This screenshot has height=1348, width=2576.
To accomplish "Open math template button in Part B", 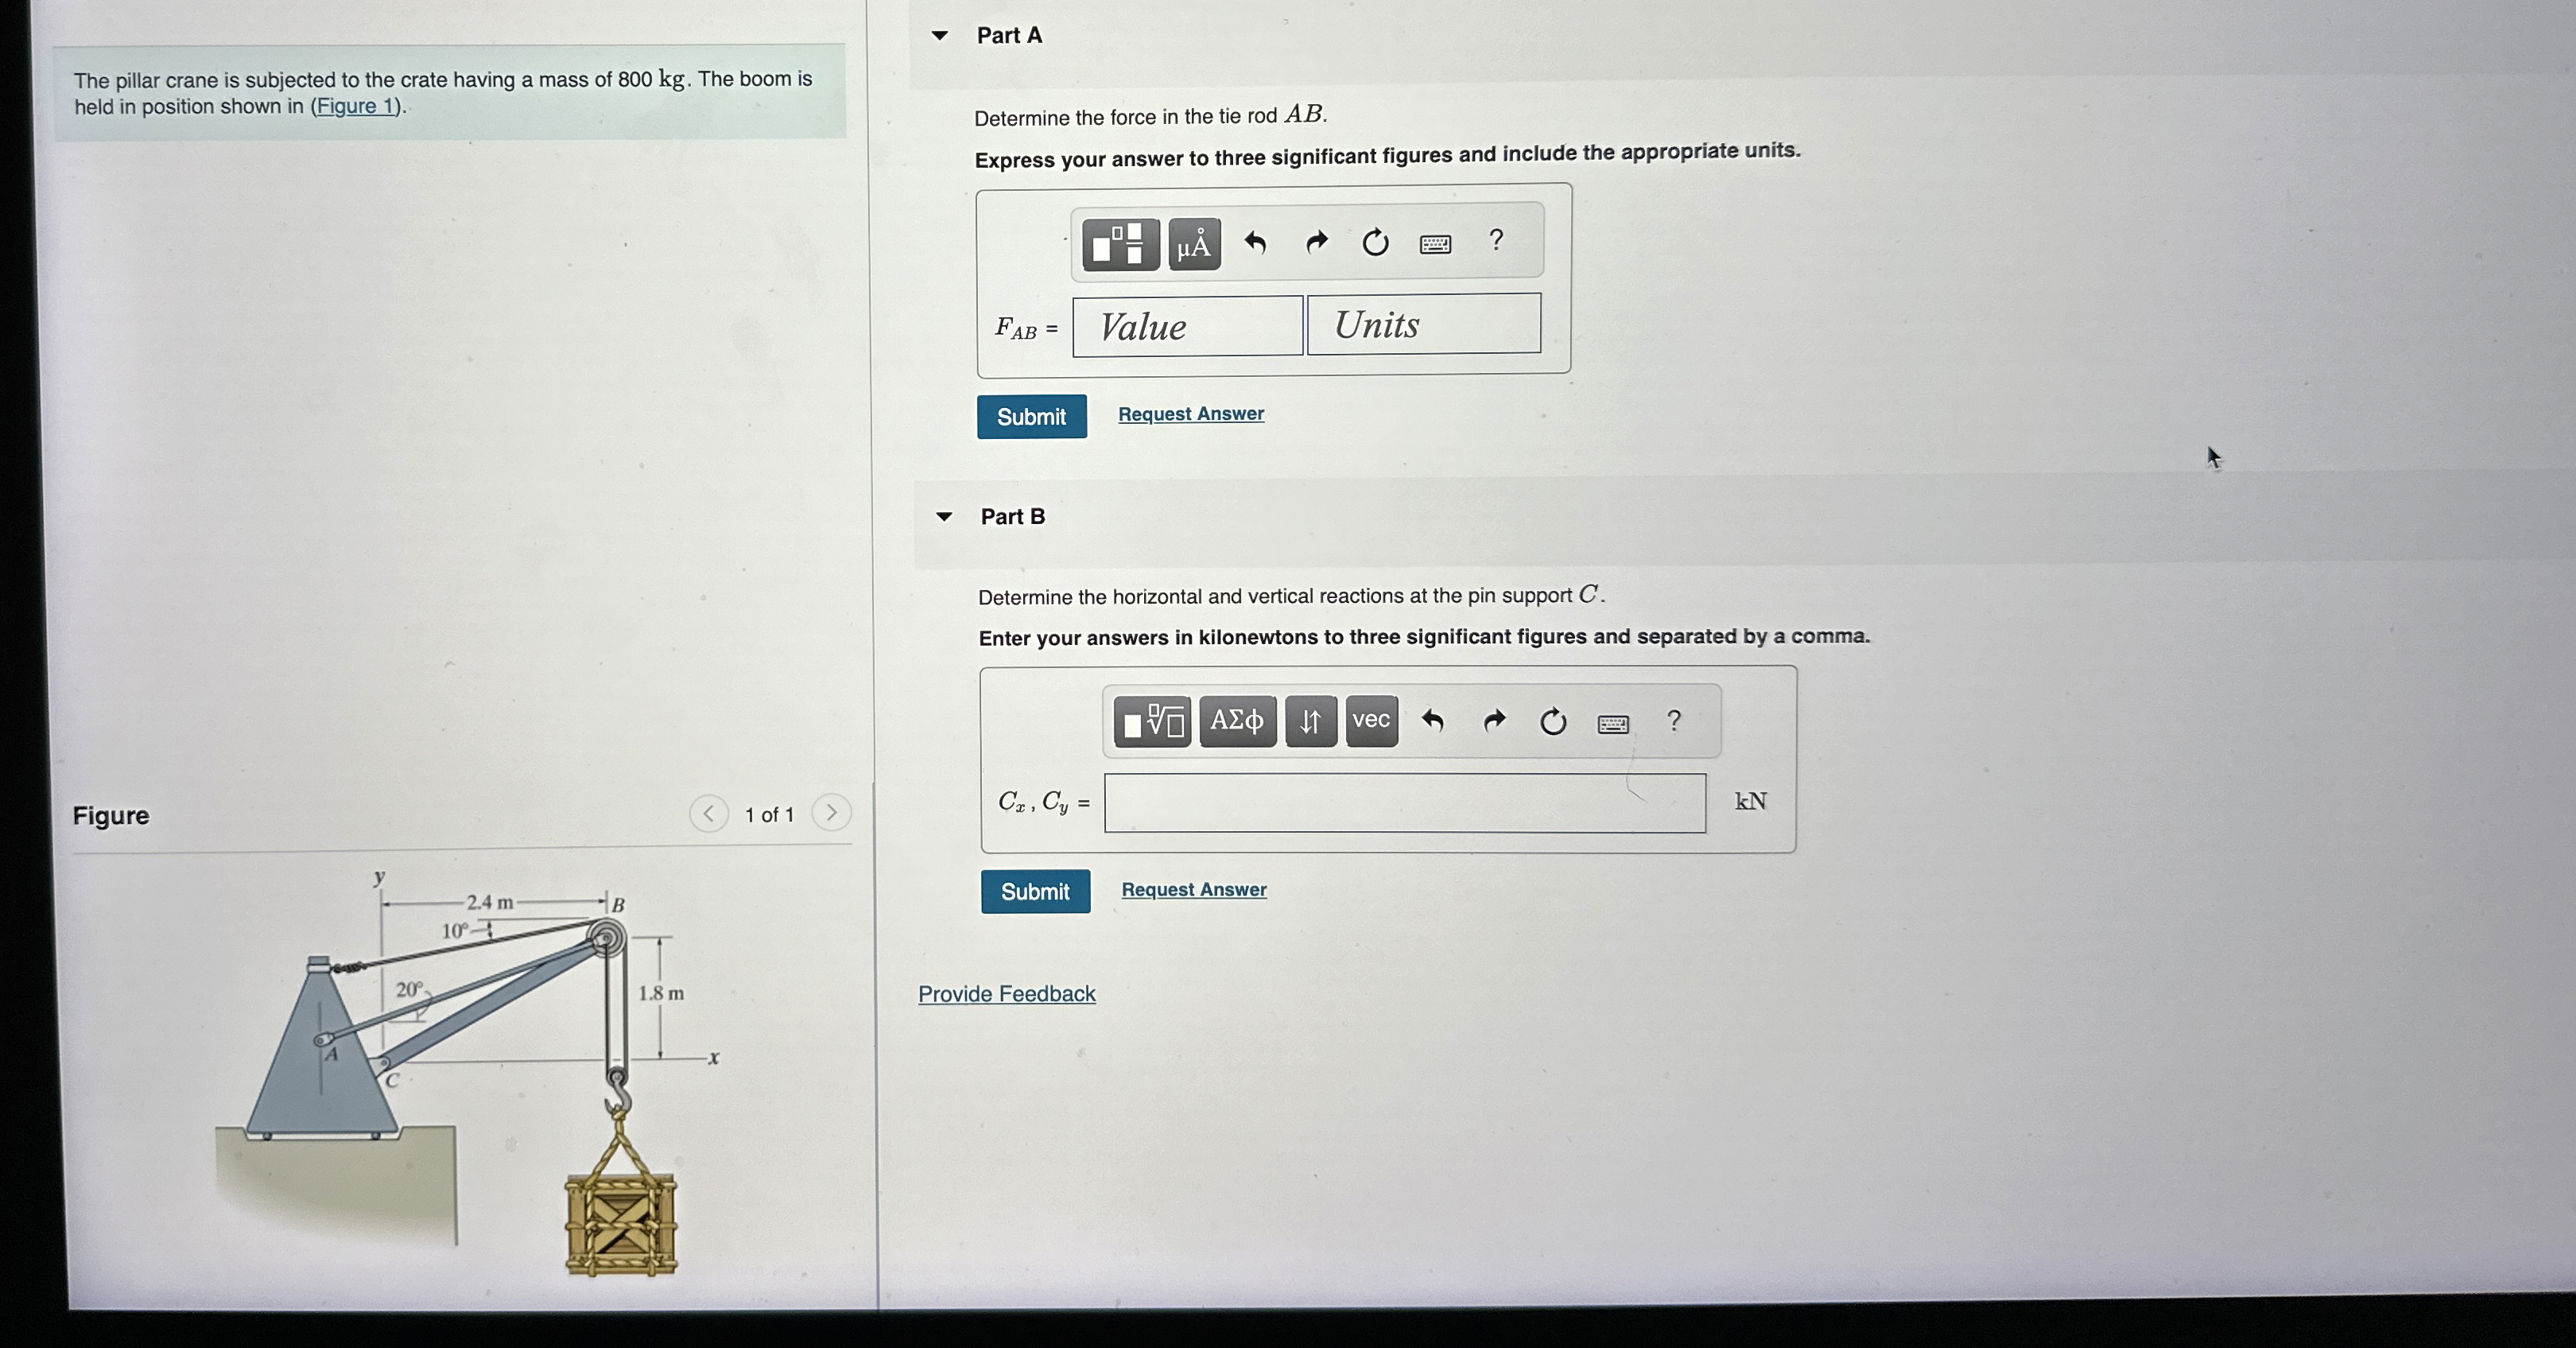I will [1152, 721].
